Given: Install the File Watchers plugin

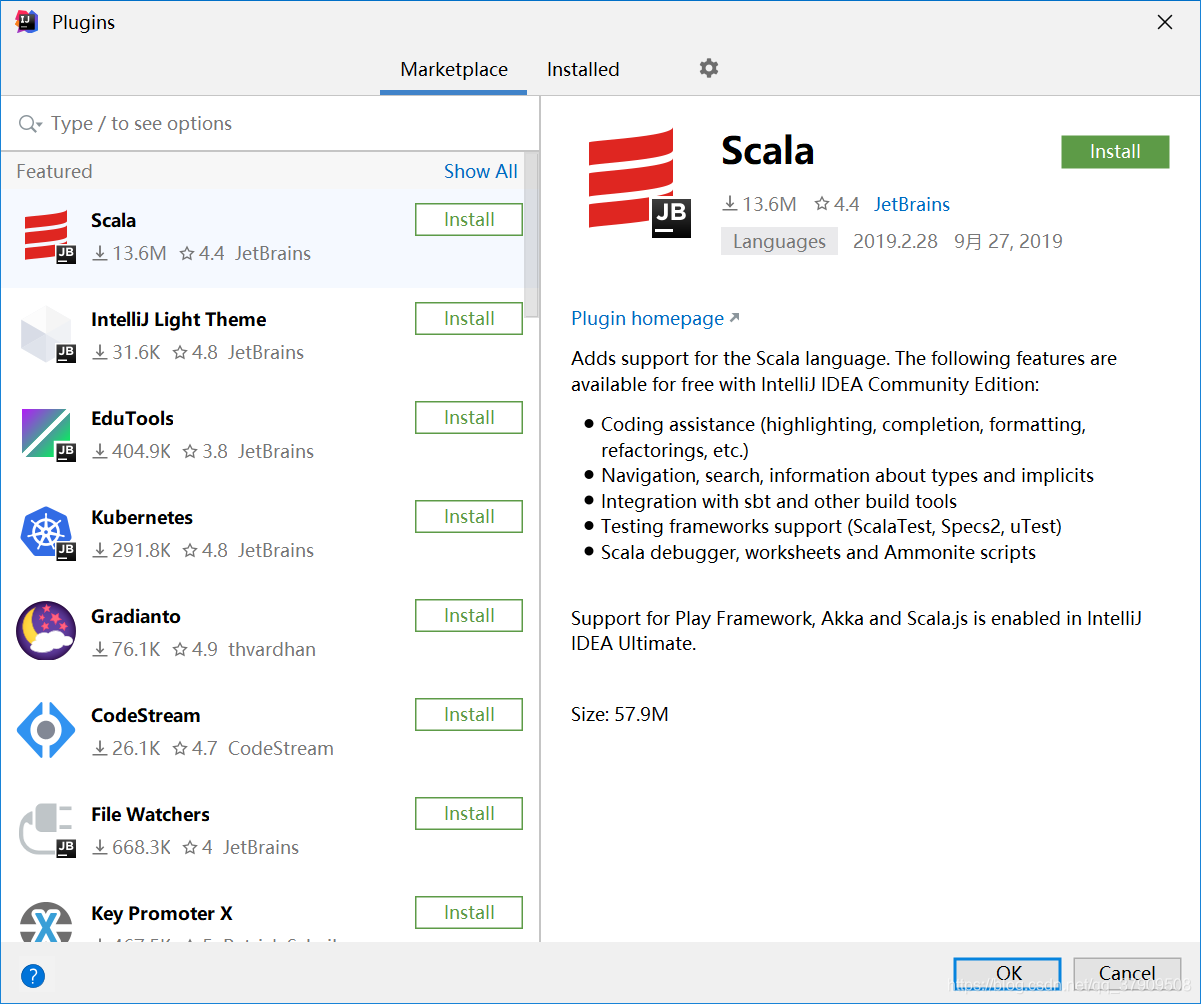Looking at the screenshot, I should tap(469, 813).
